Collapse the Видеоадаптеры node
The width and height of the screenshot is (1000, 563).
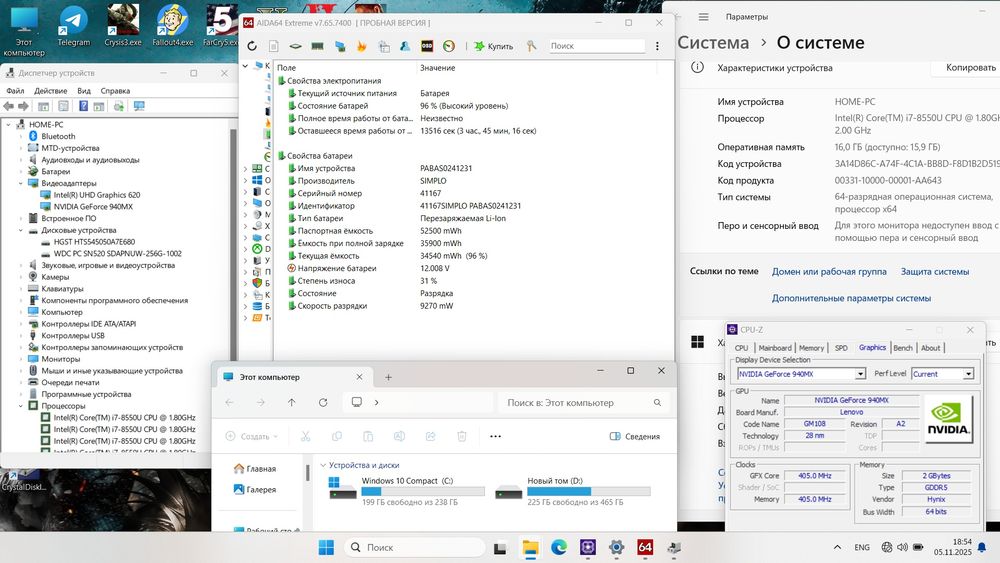tap(20, 183)
